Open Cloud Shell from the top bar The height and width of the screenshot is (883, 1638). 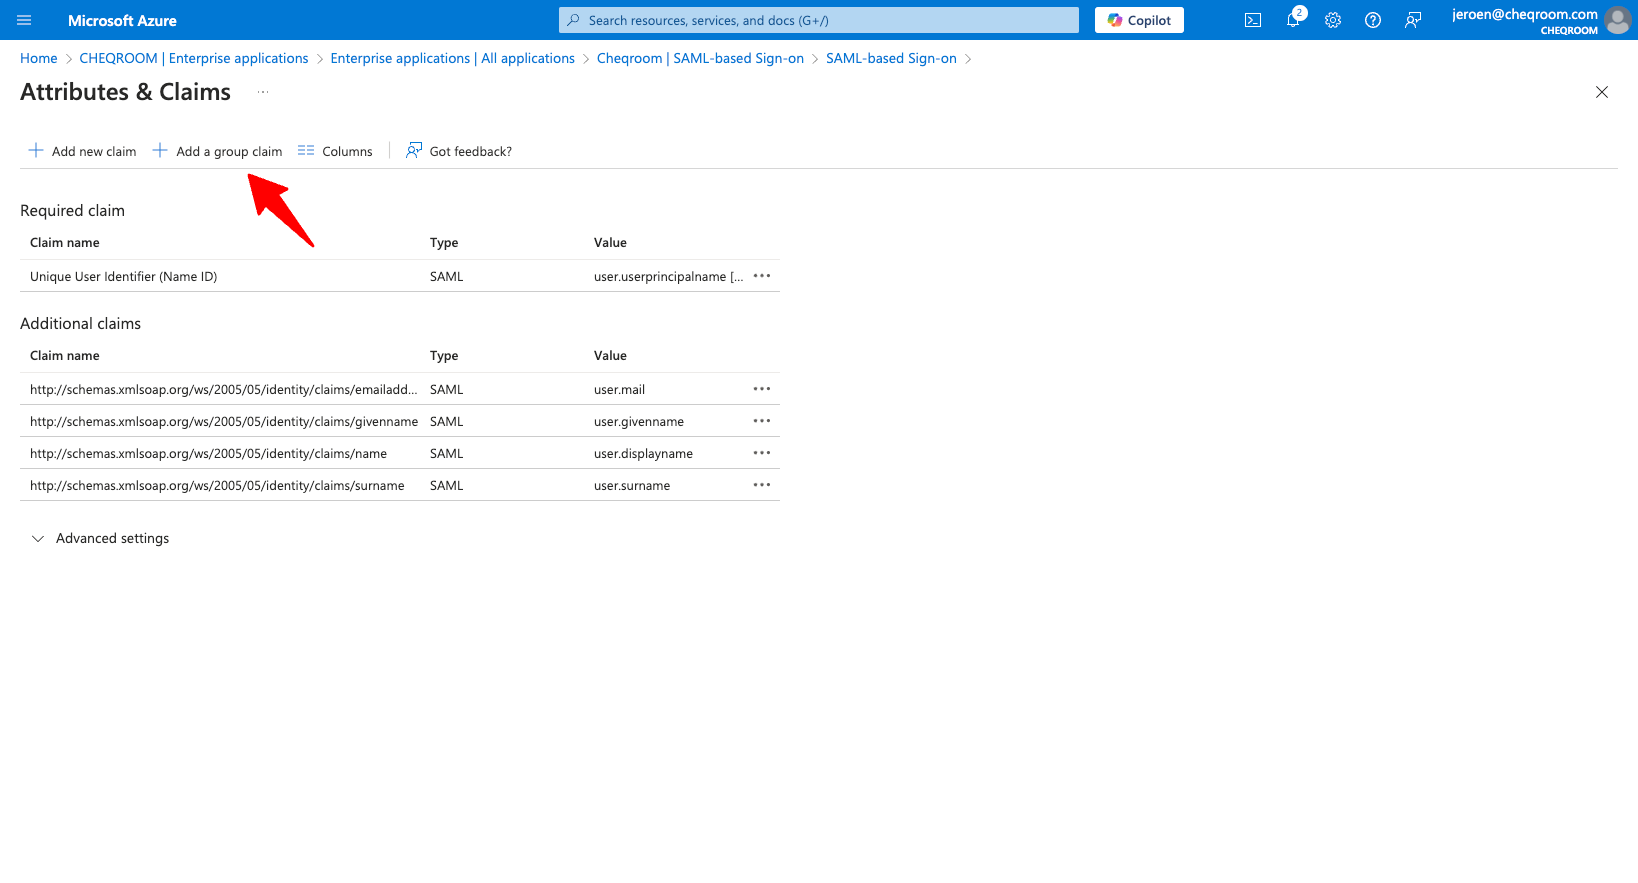1252,20
